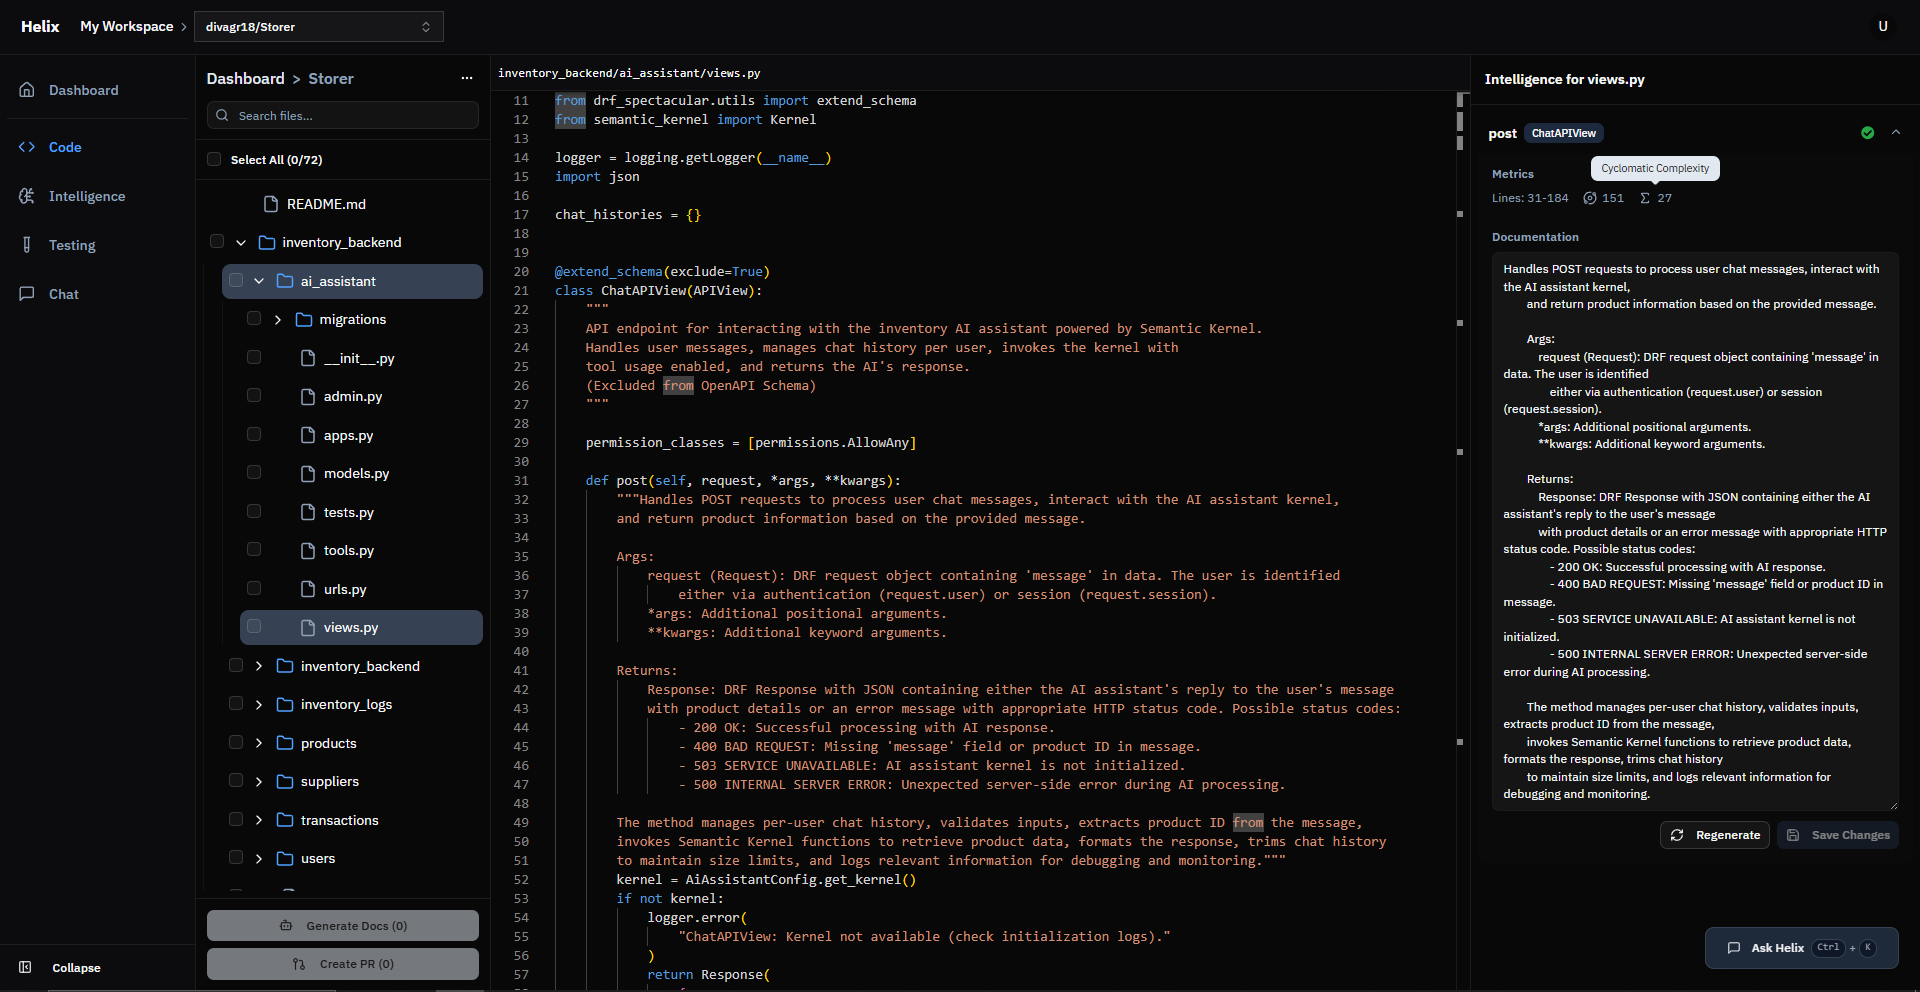The width and height of the screenshot is (1920, 992).
Task: Tick the checkbox next to models.py
Action: click(x=254, y=473)
